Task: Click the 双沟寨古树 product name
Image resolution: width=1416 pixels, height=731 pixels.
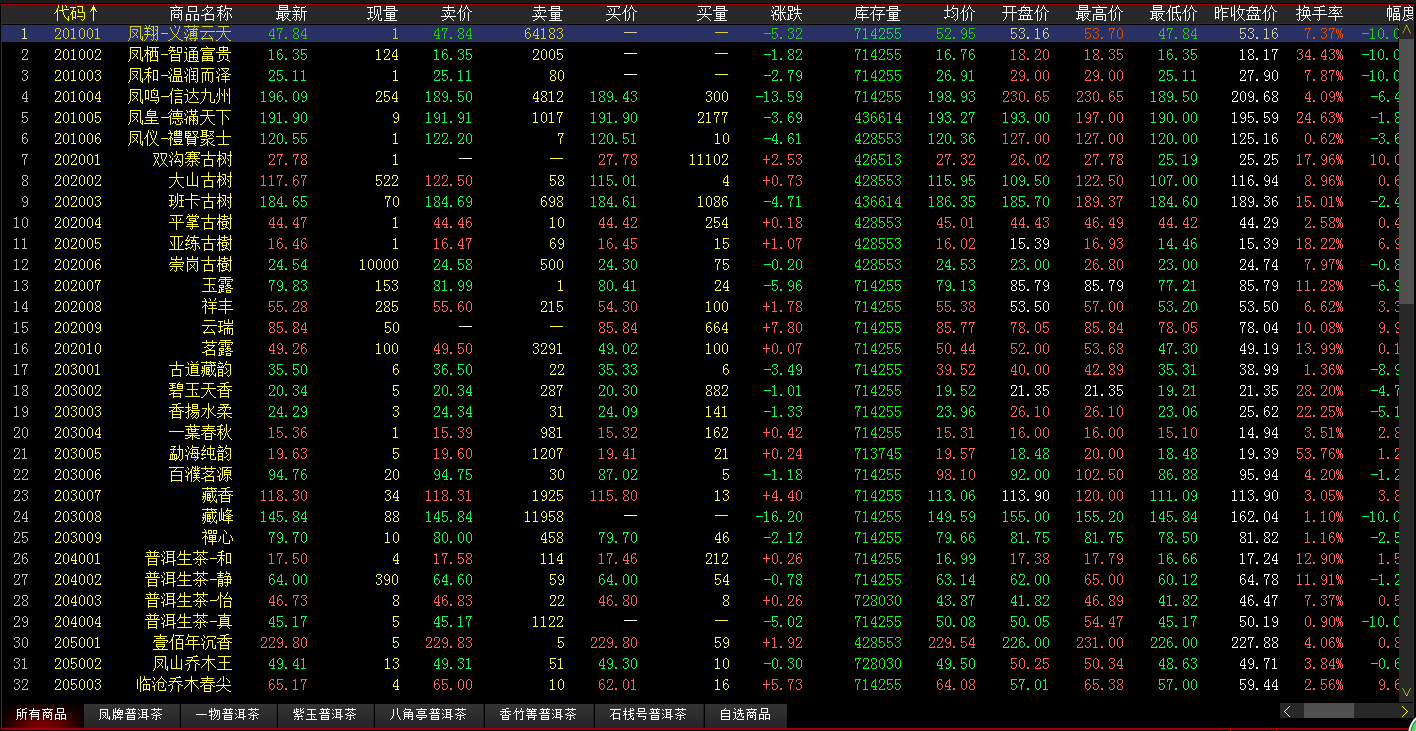Action: point(193,160)
